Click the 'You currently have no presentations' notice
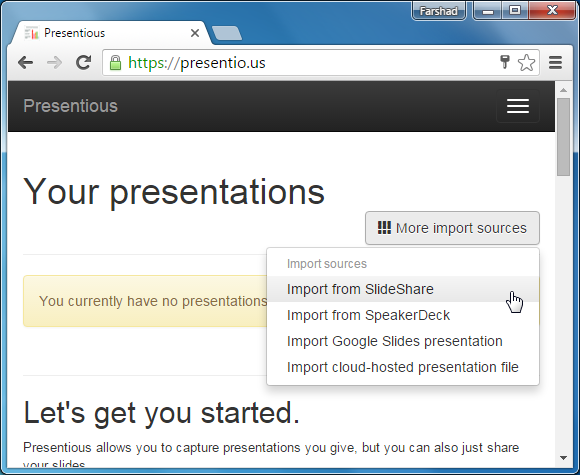Screen dimensions: 580x475 click(145, 301)
